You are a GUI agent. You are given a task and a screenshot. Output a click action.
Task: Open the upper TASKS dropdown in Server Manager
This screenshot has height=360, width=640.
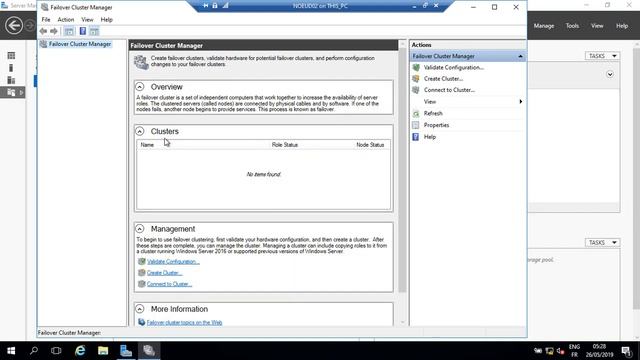602,56
